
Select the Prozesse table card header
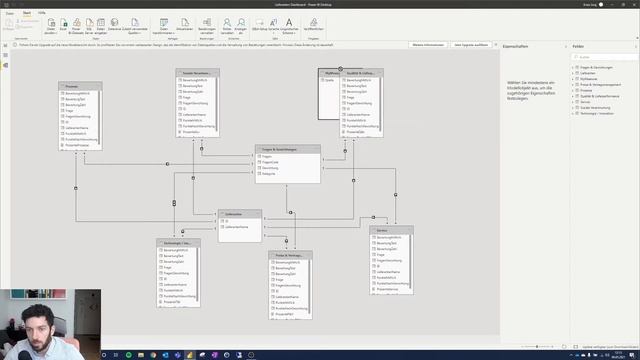click(80, 86)
